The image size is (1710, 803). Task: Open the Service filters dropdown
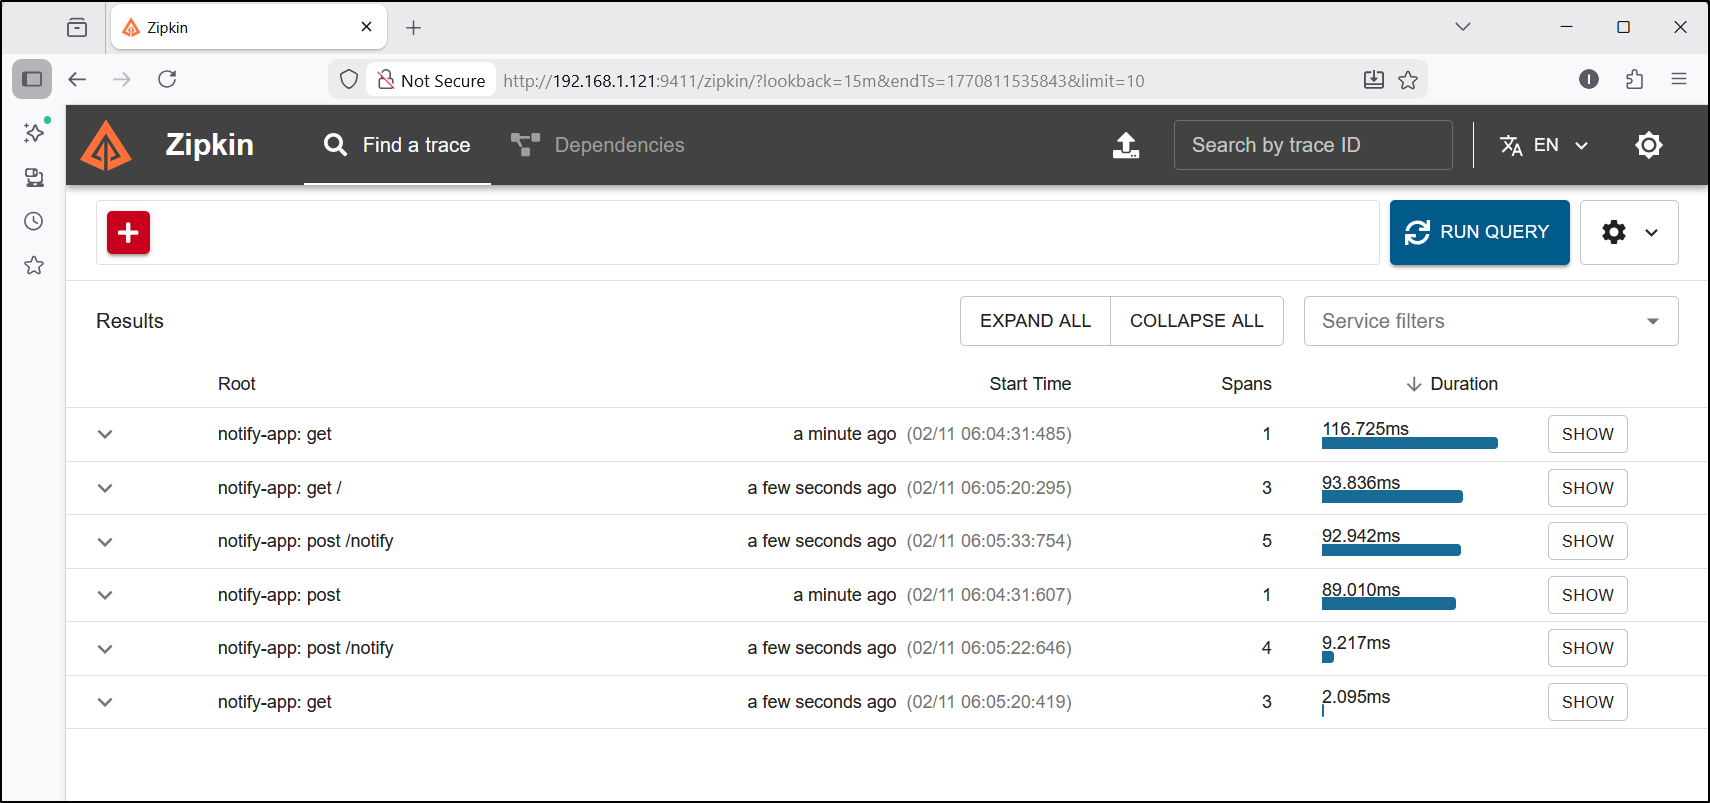tap(1490, 321)
